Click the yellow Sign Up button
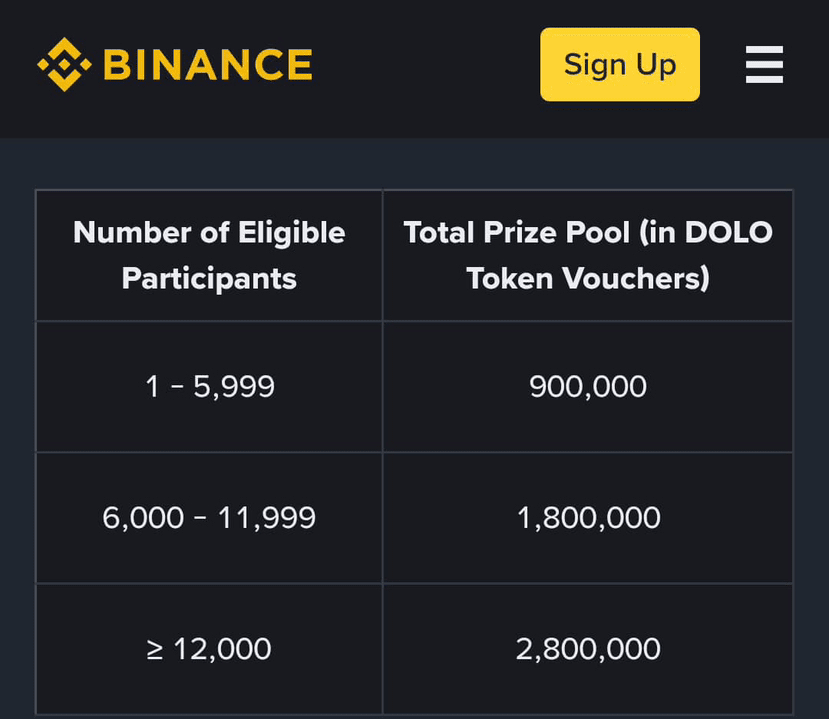 click(x=620, y=64)
